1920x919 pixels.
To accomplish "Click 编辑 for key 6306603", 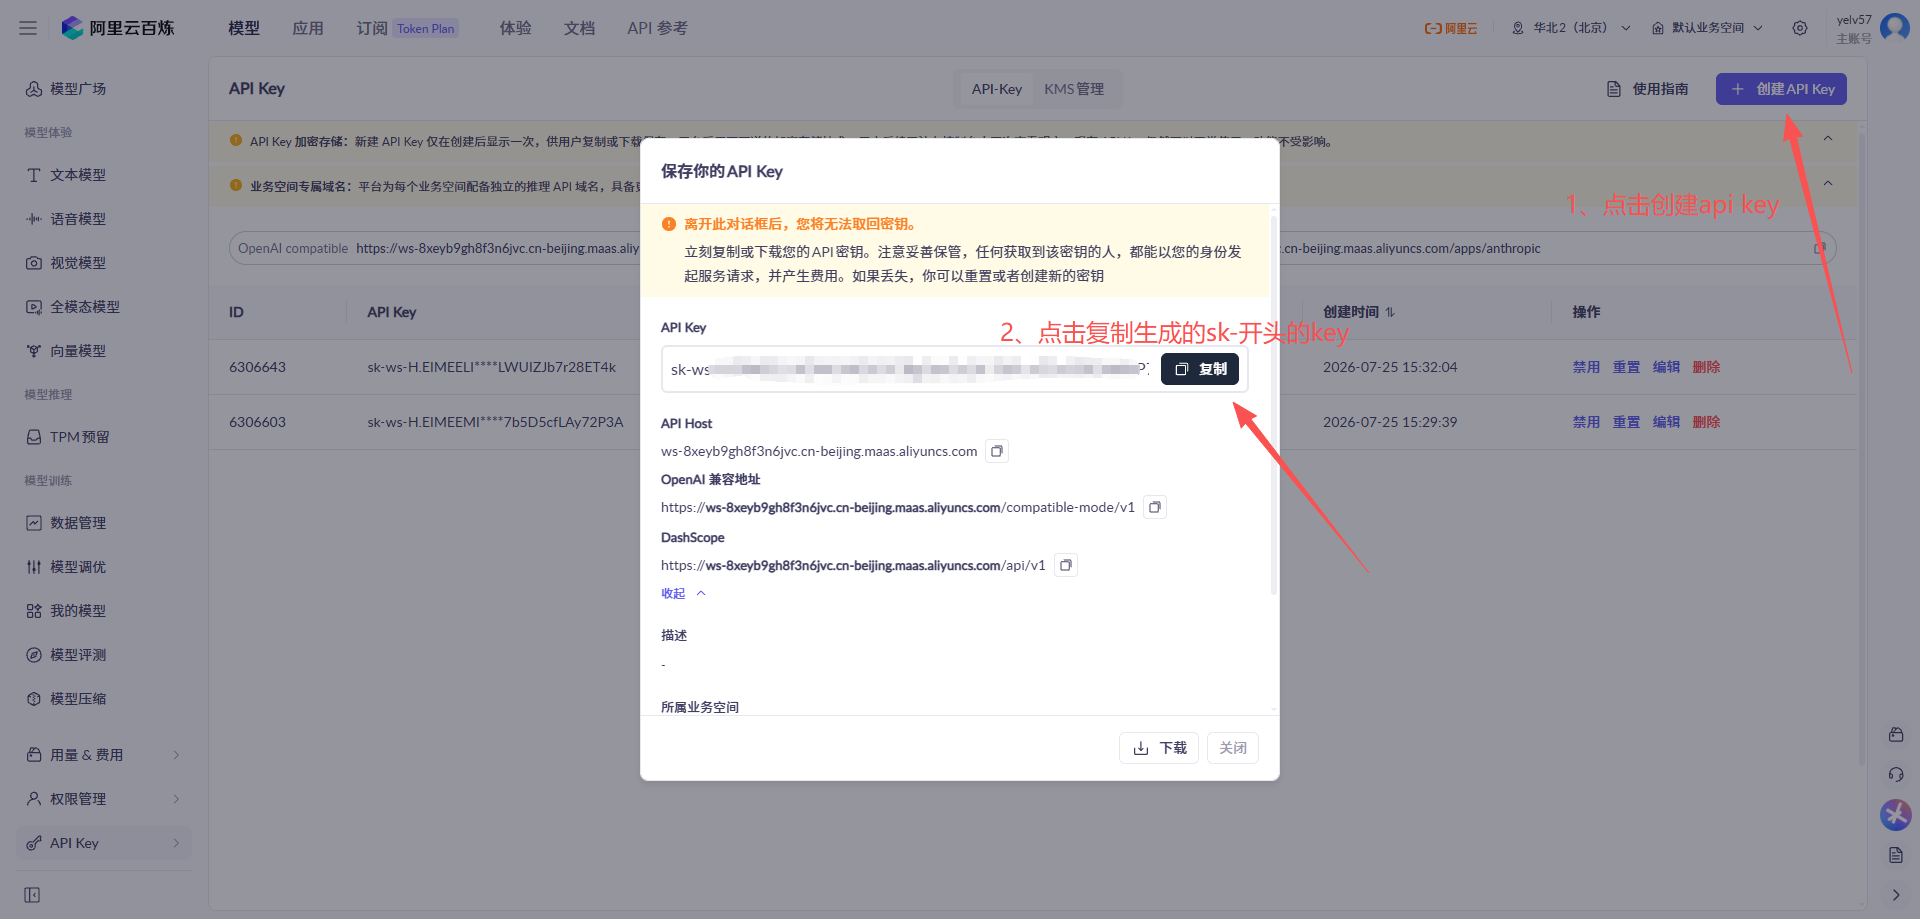I will pyautogui.click(x=1666, y=422).
